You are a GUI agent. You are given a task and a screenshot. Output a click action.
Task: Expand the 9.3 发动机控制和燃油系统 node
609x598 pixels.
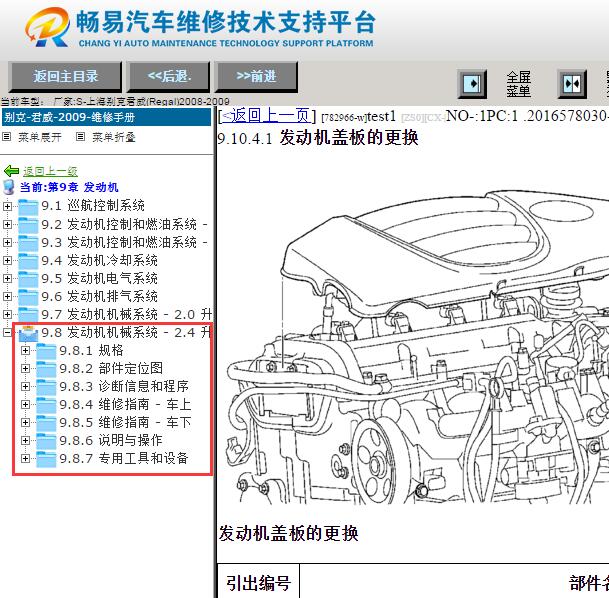pyautogui.click(x=7, y=242)
